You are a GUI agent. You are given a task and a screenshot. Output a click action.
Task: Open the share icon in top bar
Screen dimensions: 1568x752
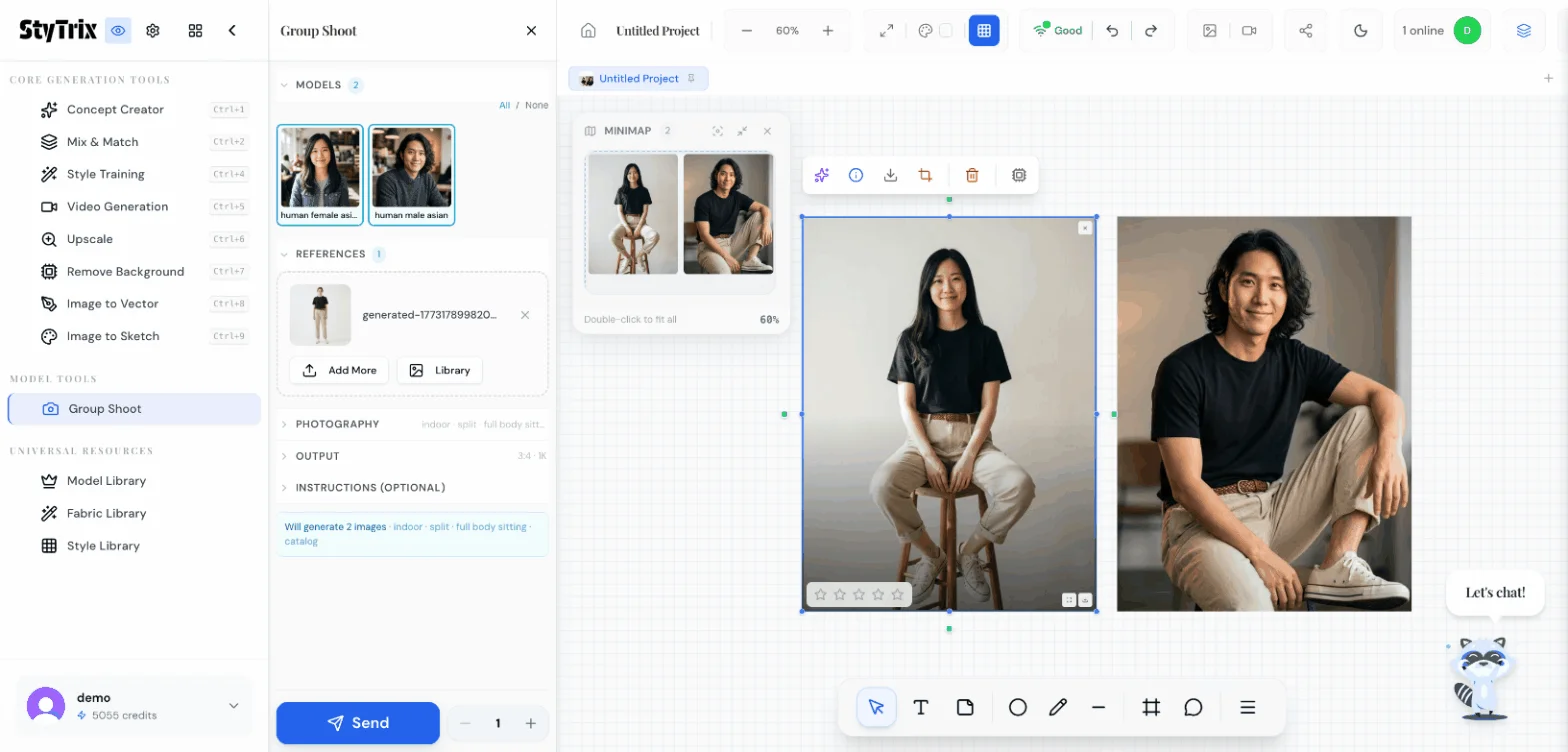pyautogui.click(x=1305, y=31)
